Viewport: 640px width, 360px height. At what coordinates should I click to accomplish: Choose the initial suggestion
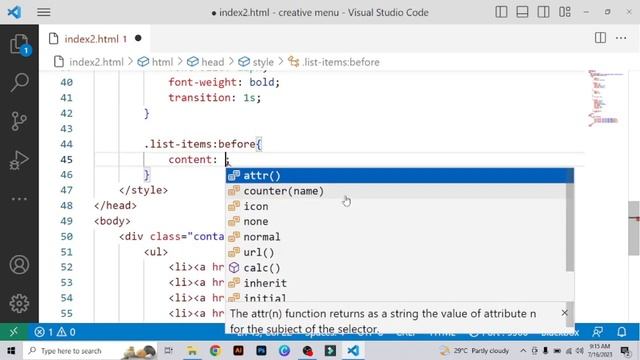point(397,298)
